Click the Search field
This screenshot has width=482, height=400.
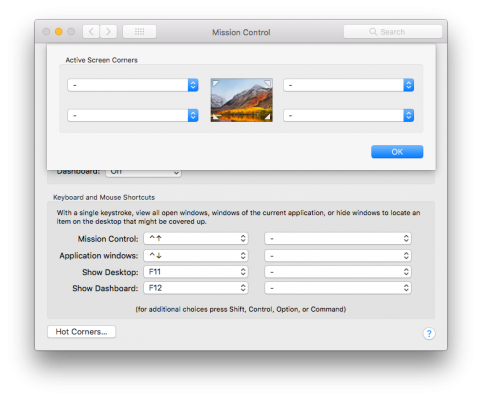point(393,32)
